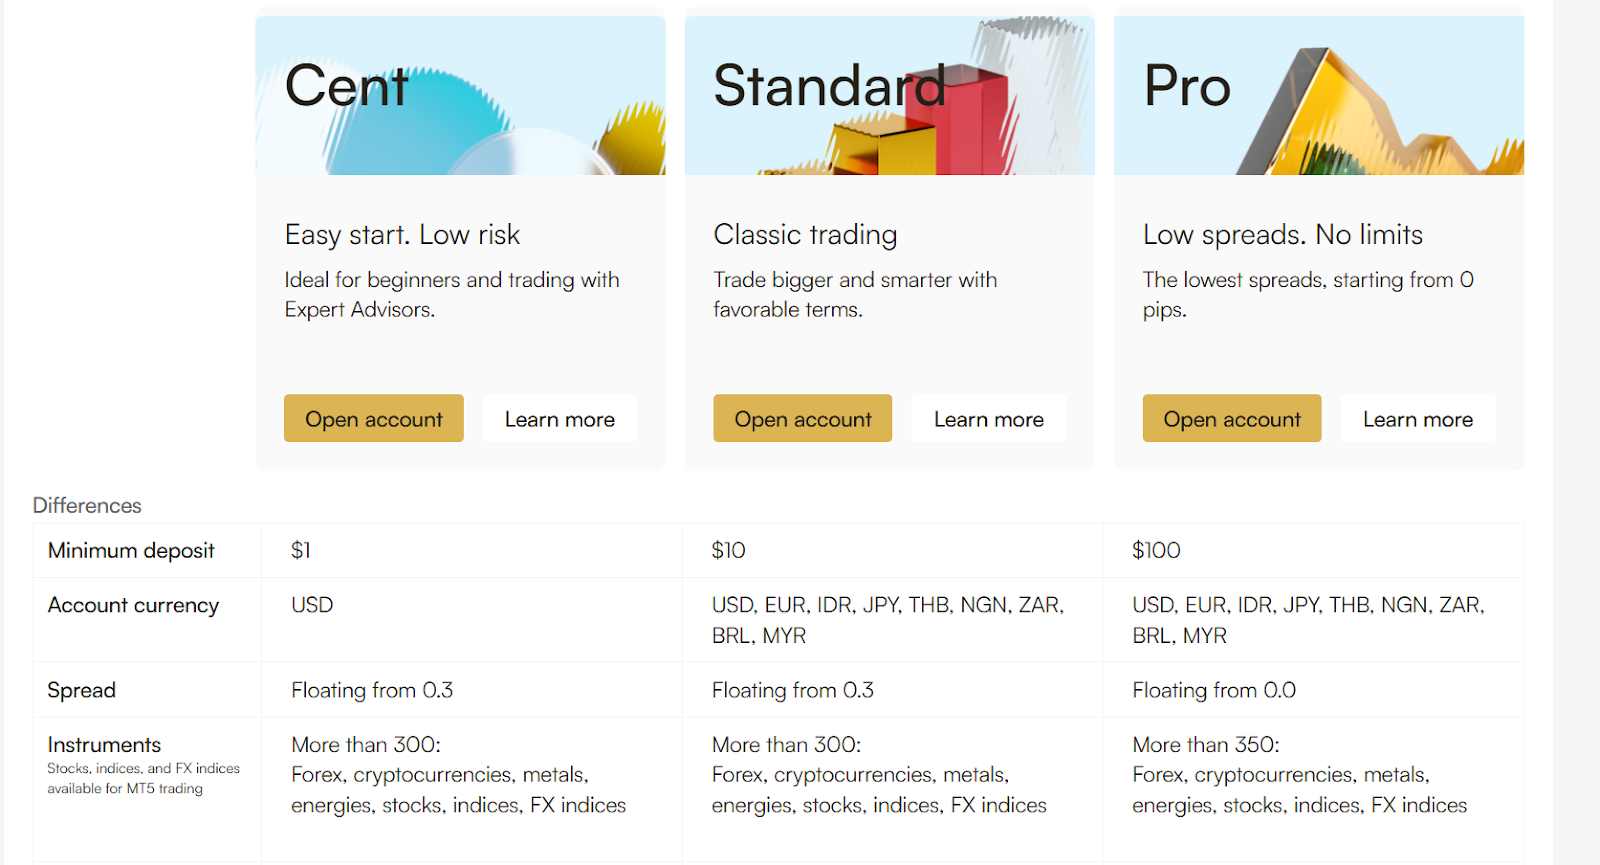Select the Instruments row label
Image resolution: width=1600 pixels, height=865 pixels.
(x=104, y=745)
